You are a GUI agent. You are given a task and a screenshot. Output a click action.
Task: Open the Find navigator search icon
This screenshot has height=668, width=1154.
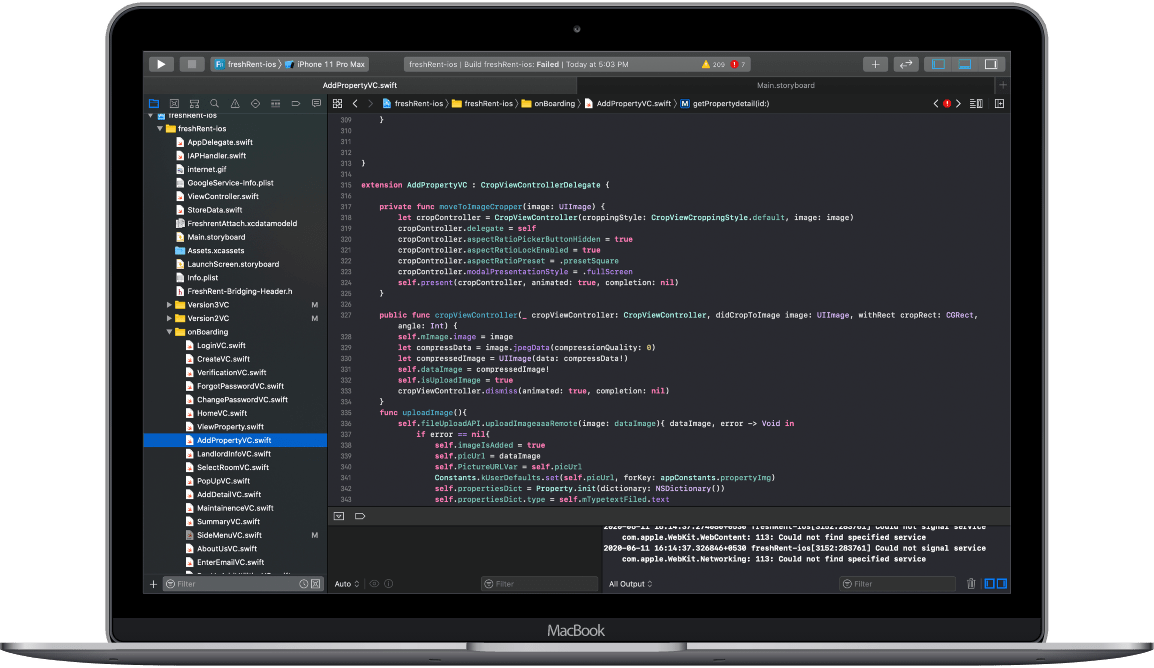click(x=214, y=103)
